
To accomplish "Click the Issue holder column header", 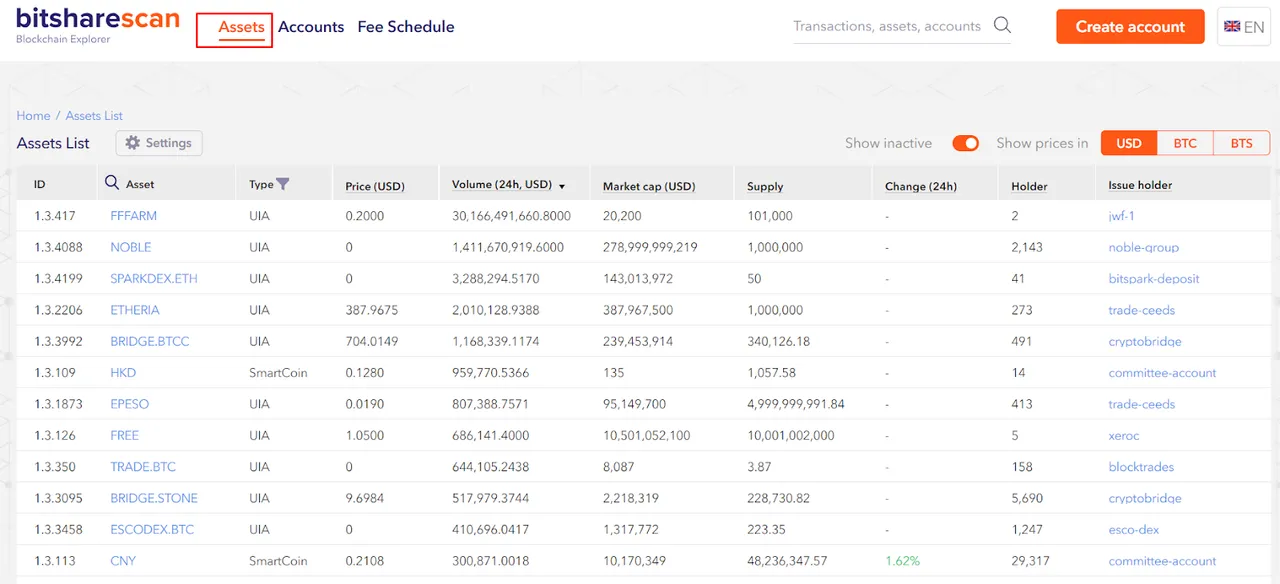I will 1140,185.
